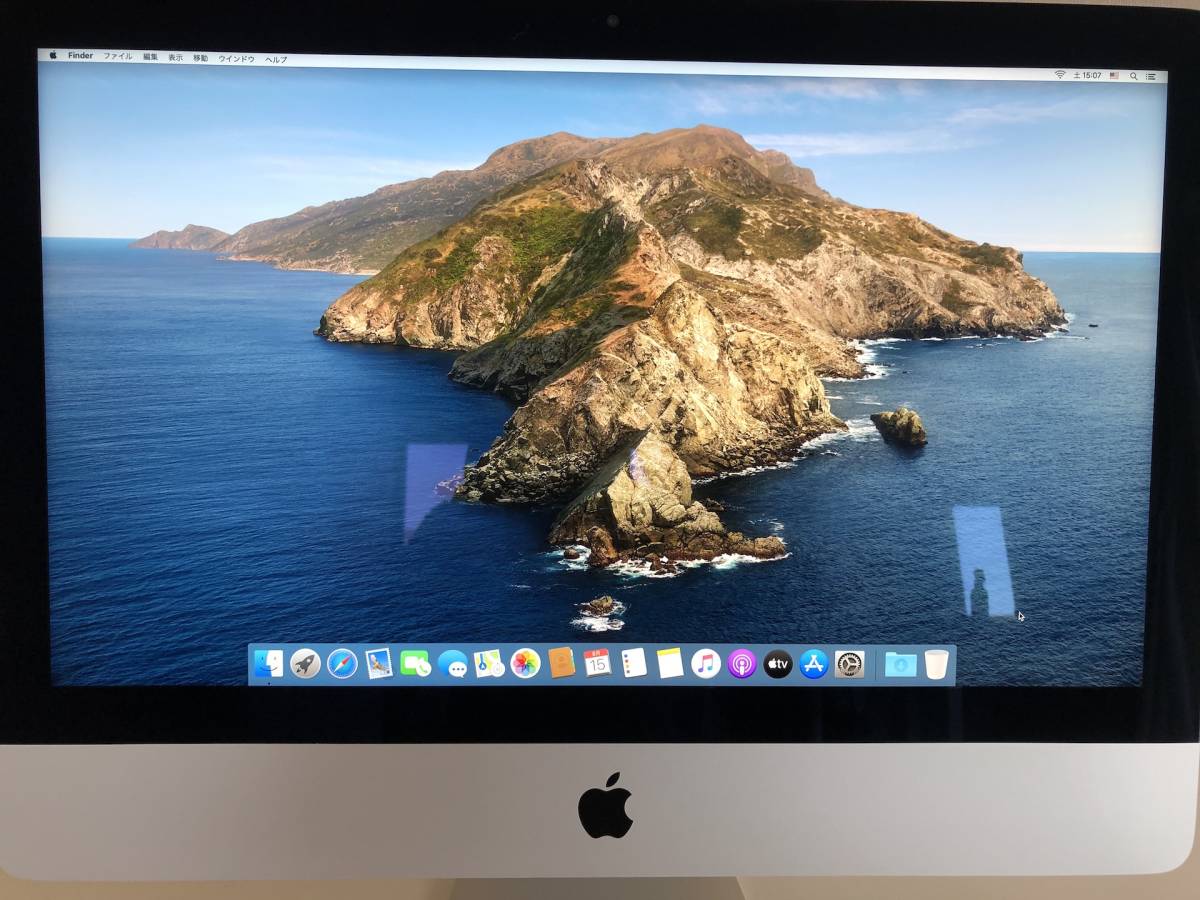Image resolution: width=1200 pixels, height=900 pixels.
Task: Open System Preferences gear icon
Action: click(x=850, y=663)
